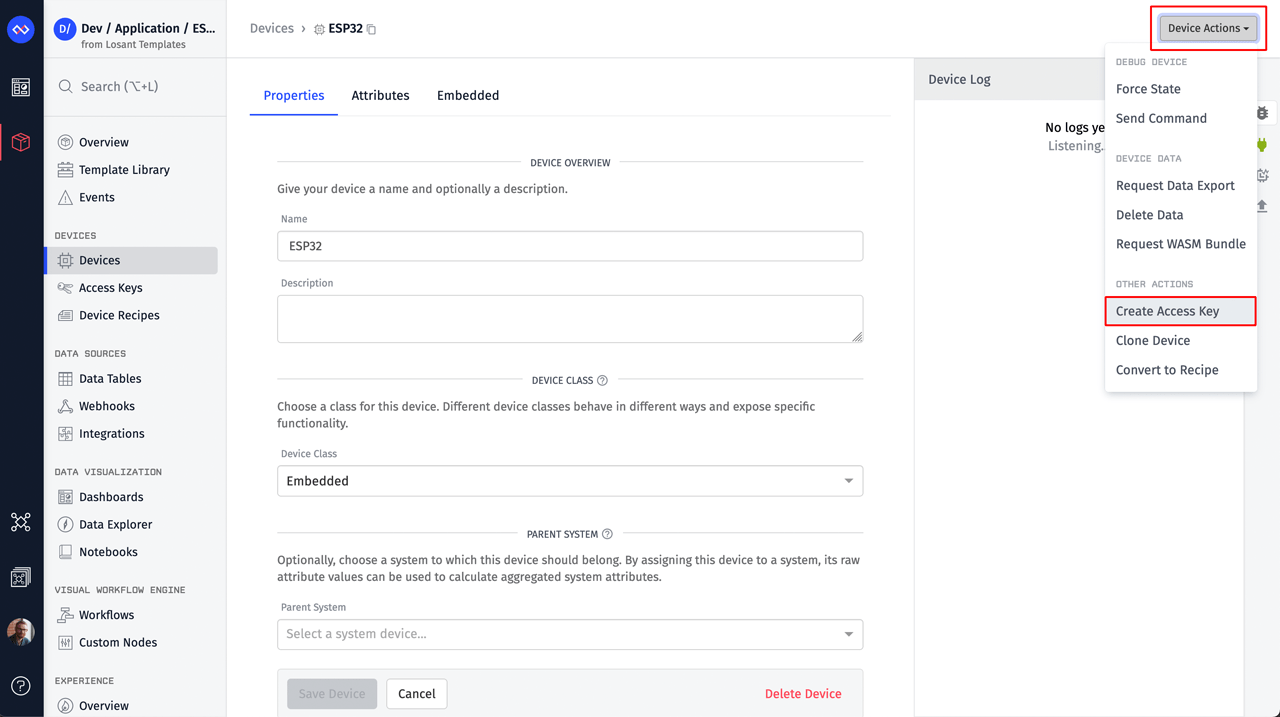Screen dimensions: 1280x717
Task: Select the red applications cube icon
Action: [21, 143]
